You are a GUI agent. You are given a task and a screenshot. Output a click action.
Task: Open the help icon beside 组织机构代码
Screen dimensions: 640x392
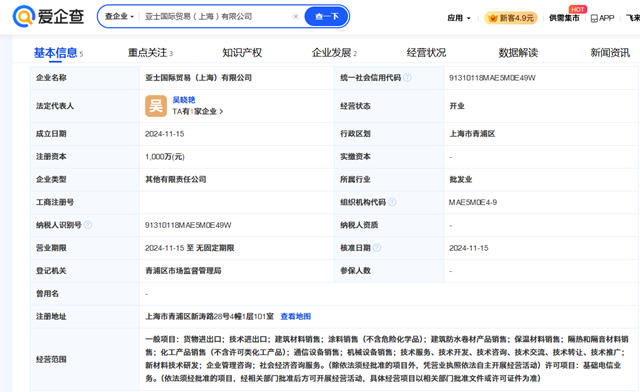392,202
